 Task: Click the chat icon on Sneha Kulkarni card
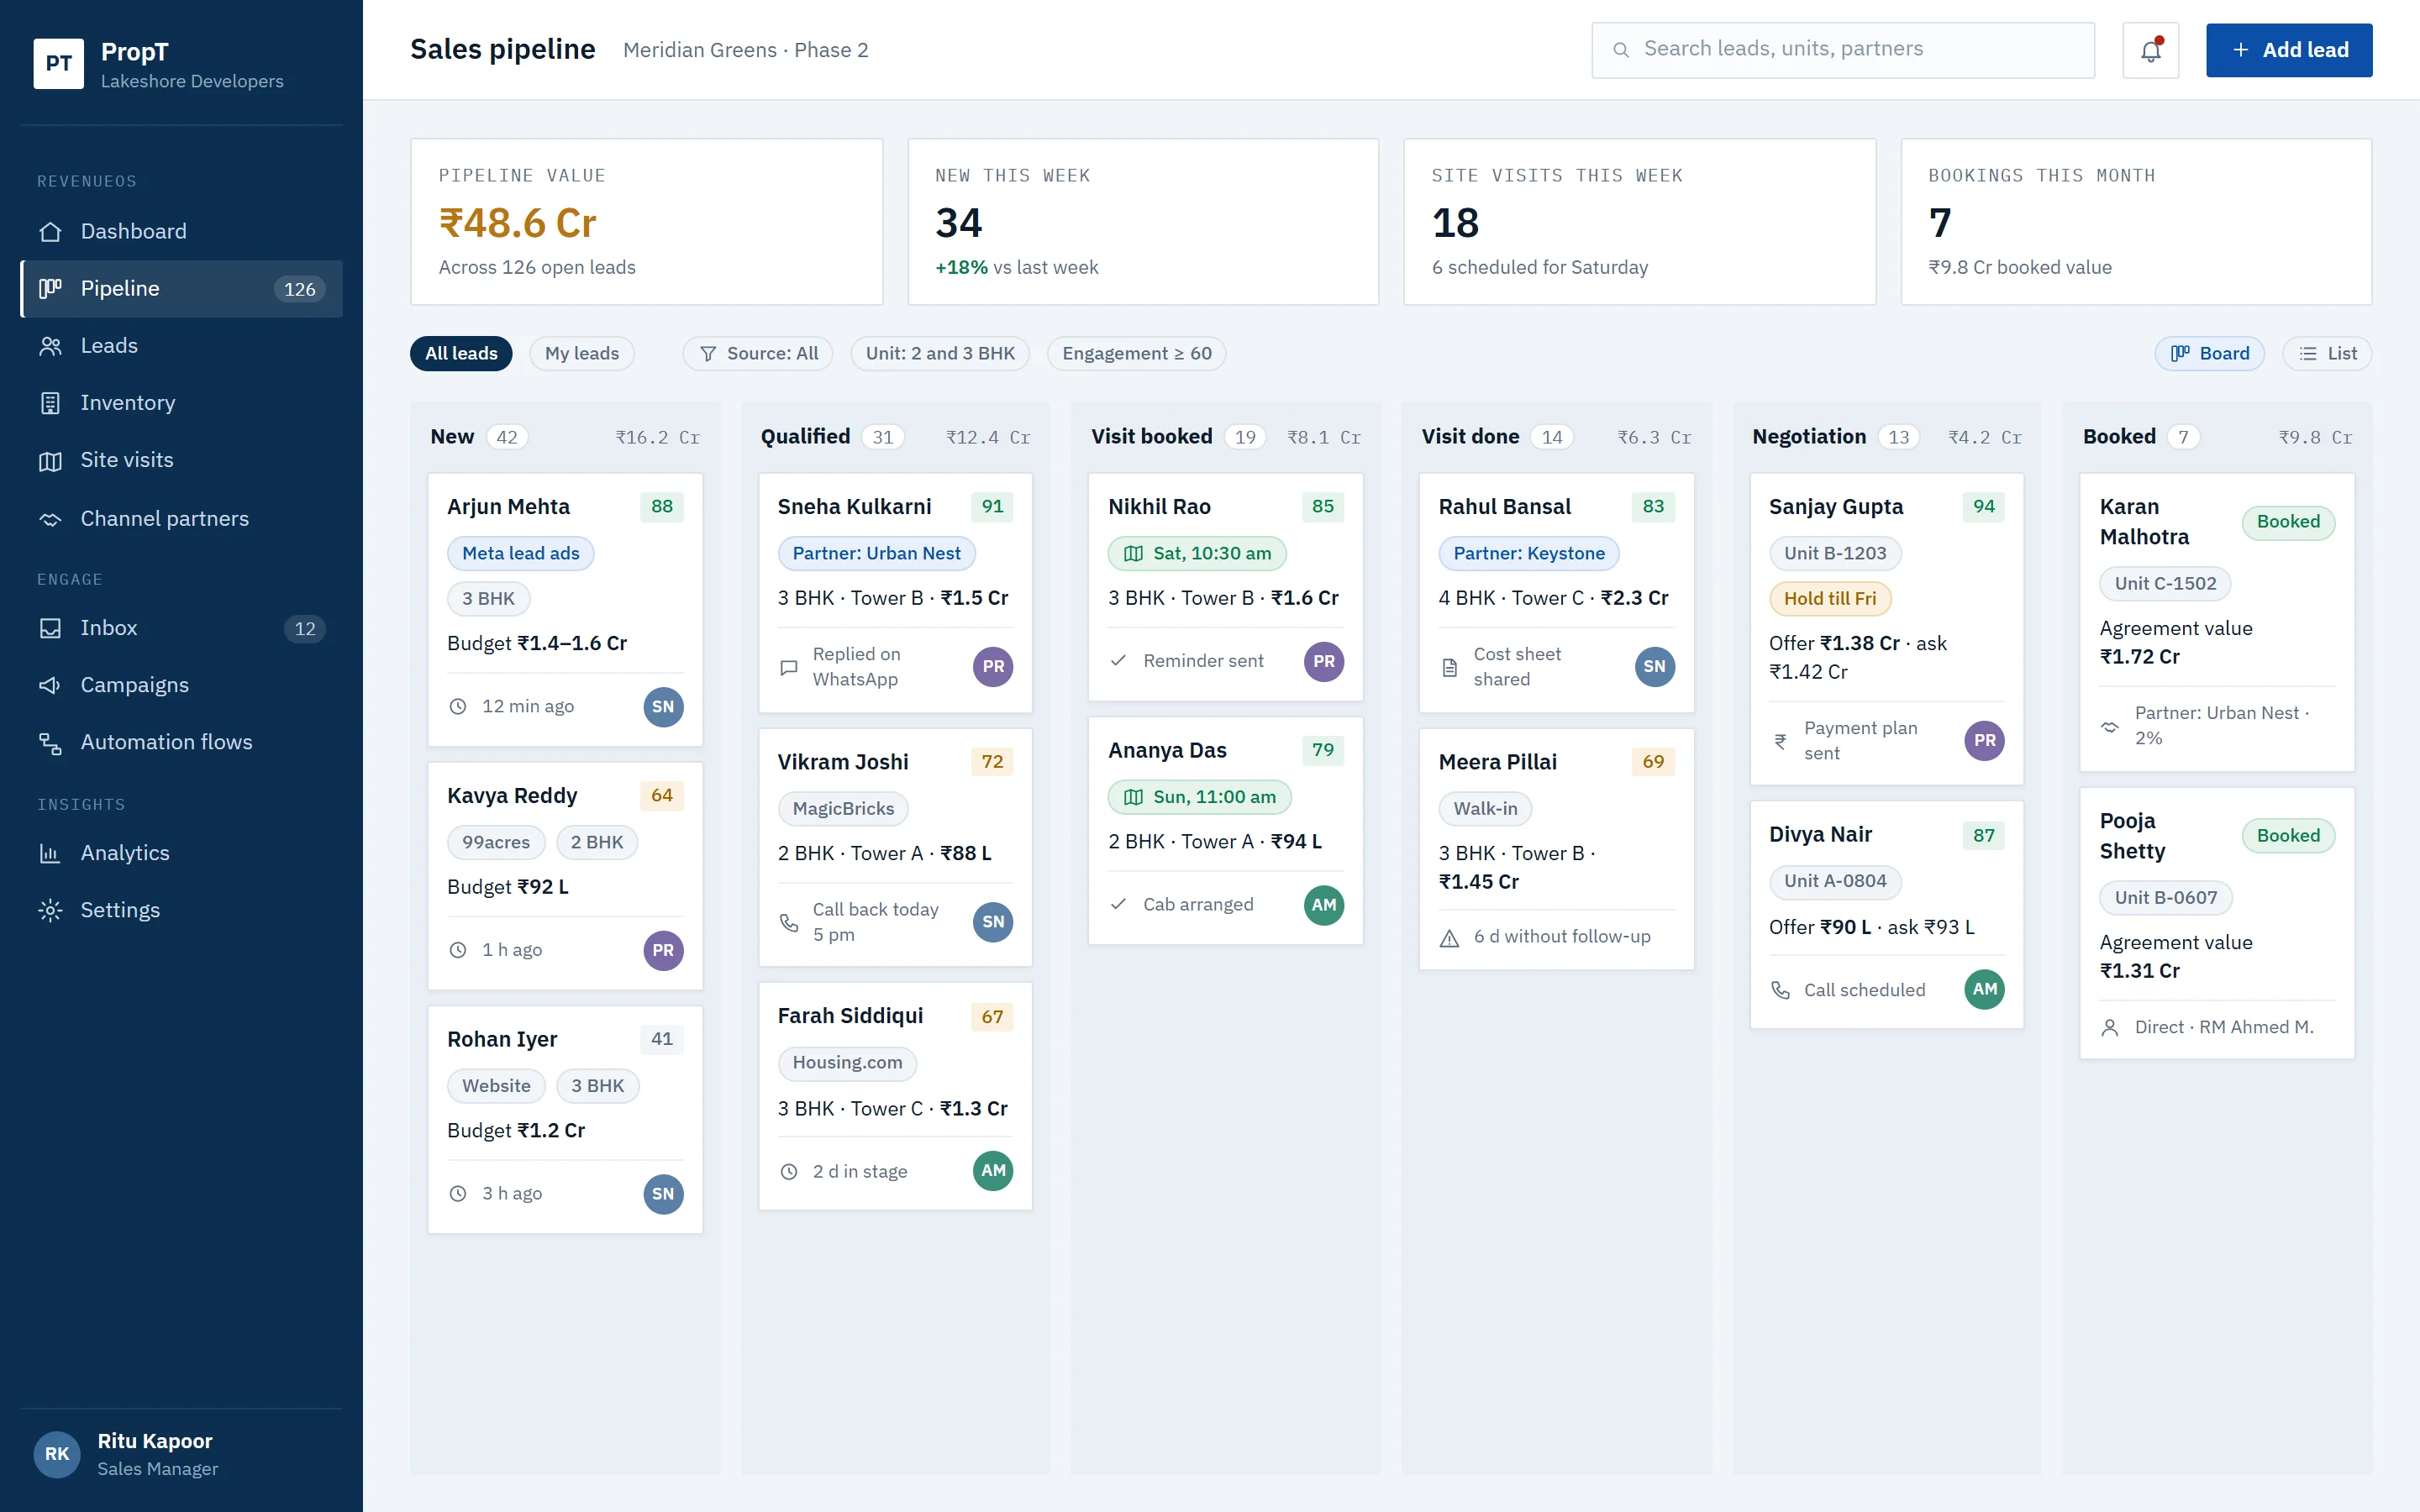(x=789, y=667)
